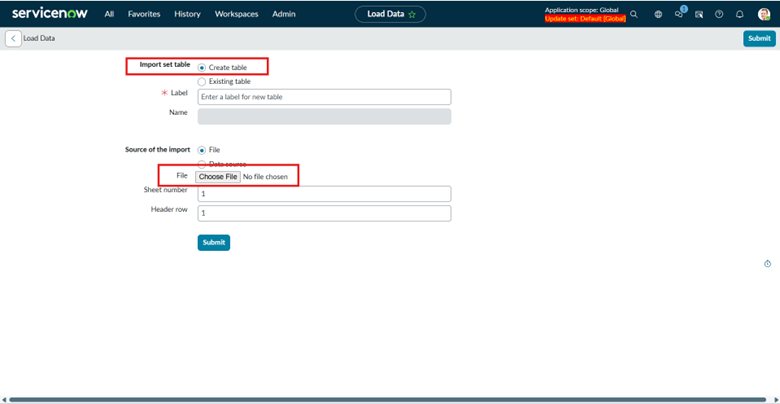780x404 pixels.
Task: Open the chat conversations icon with badge
Action: coord(679,13)
